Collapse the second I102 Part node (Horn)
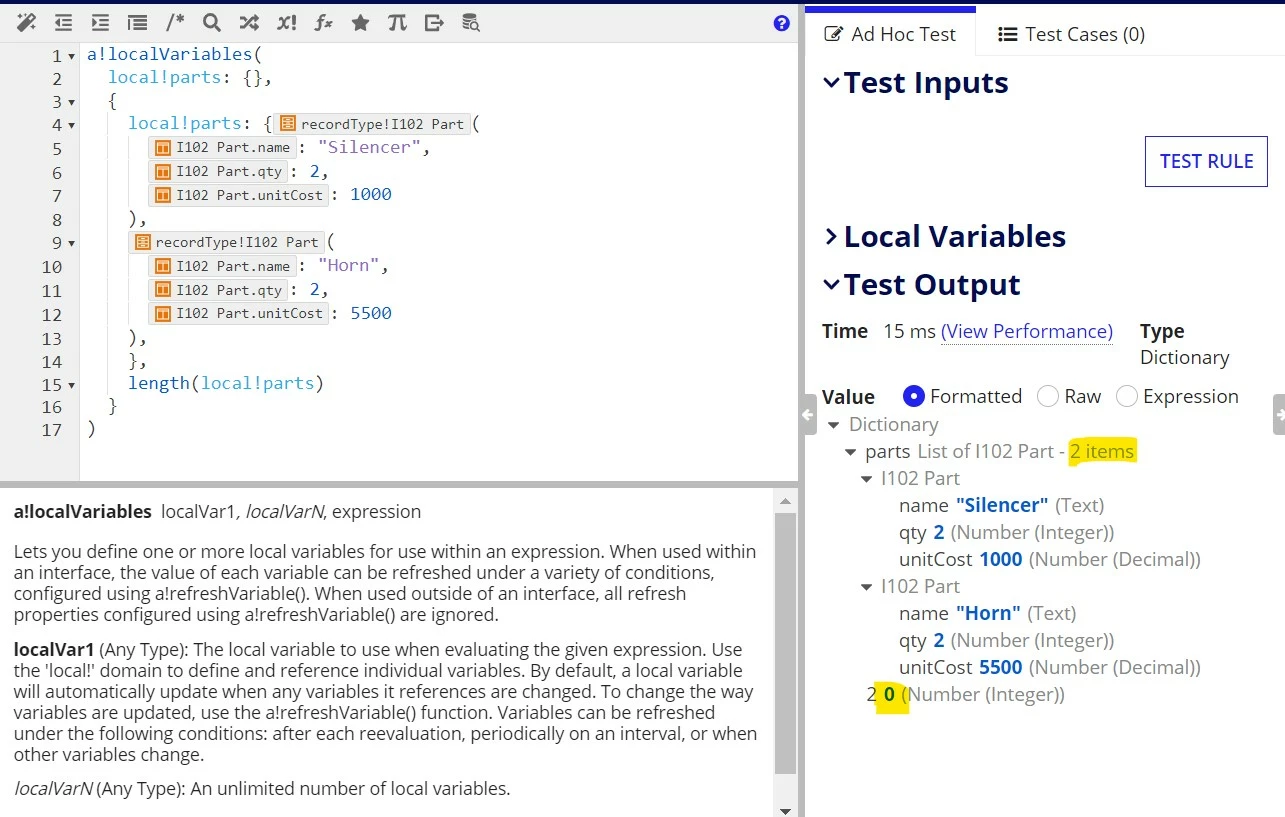The image size is (1285, 817). 867,587
